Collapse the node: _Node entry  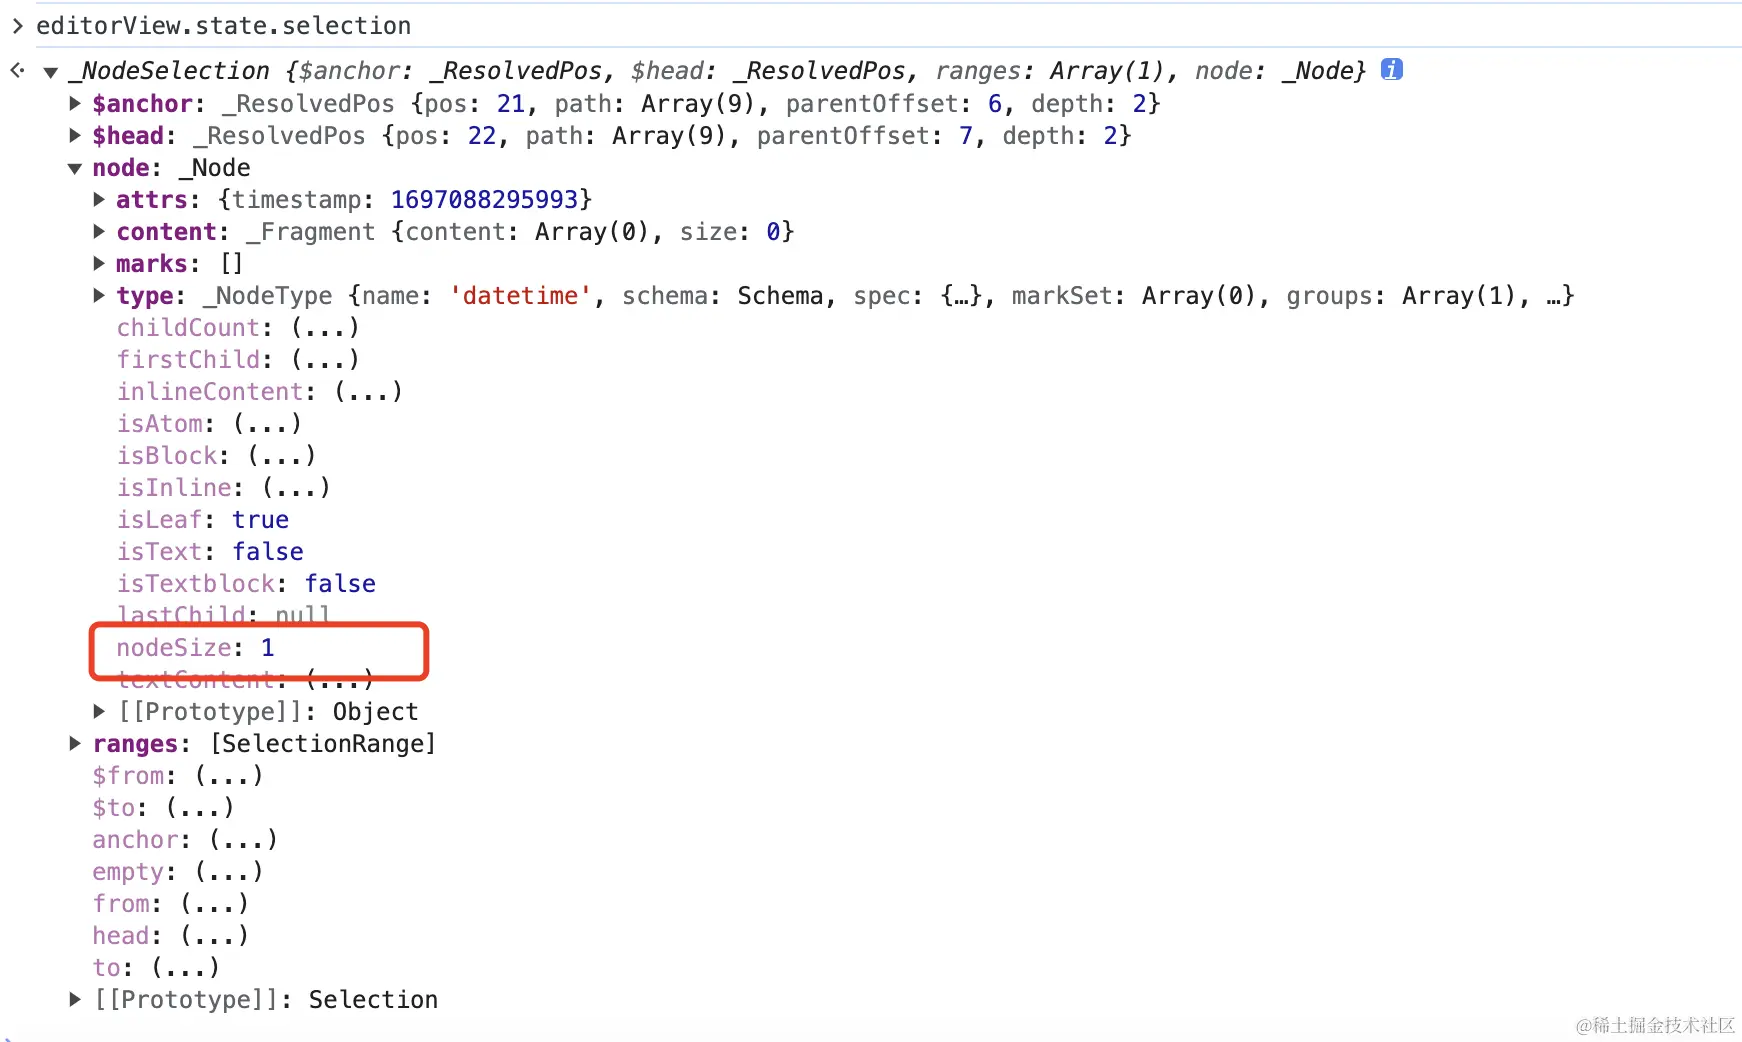coord(75,168)
